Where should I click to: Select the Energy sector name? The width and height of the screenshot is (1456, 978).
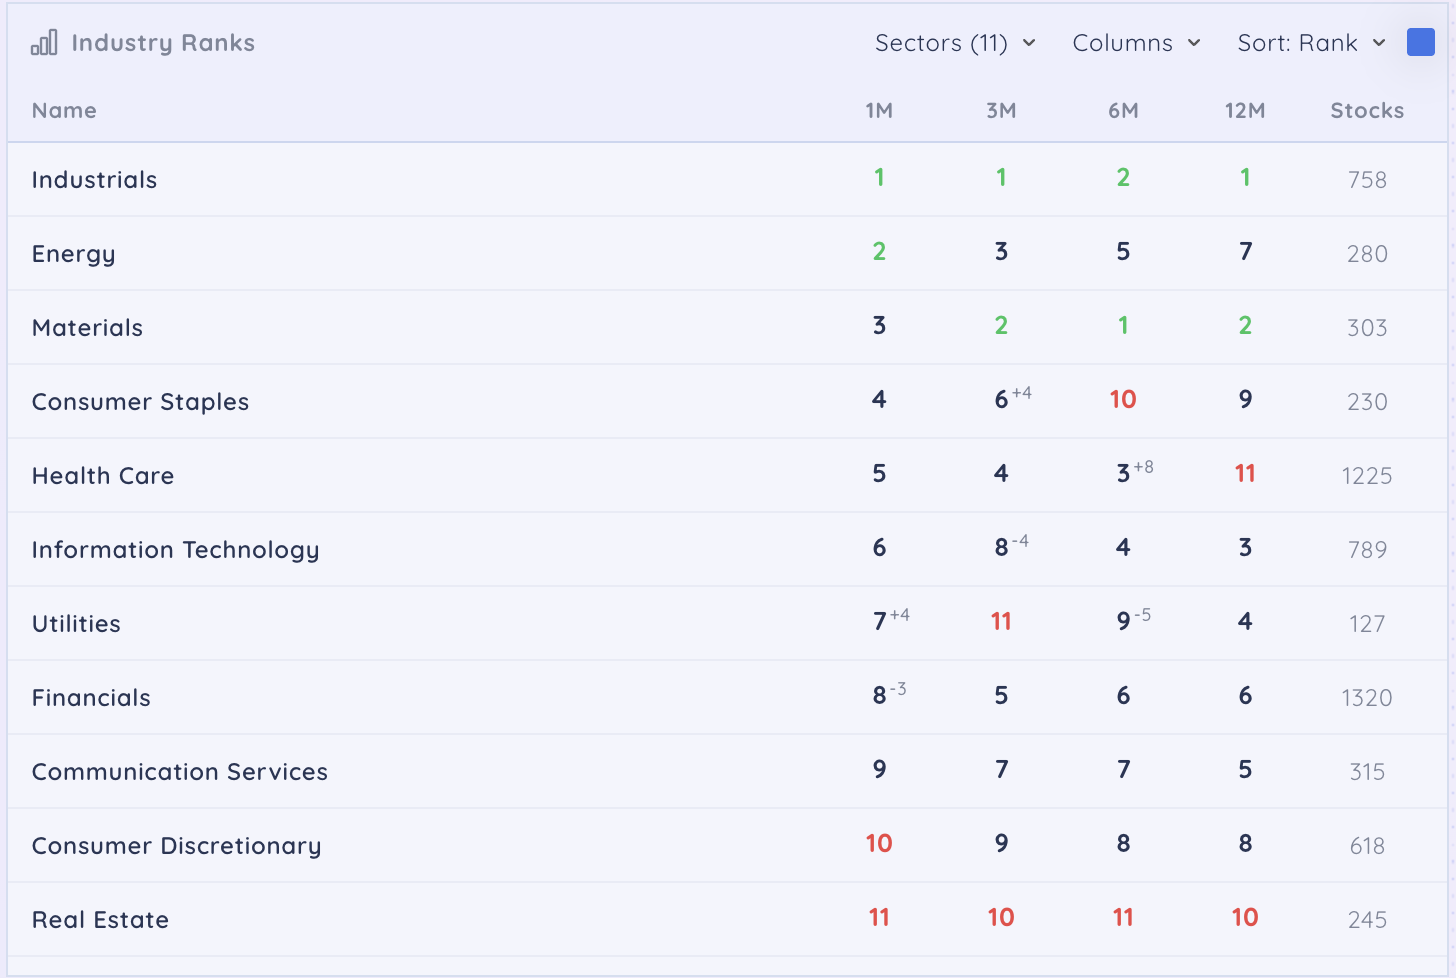click(73, 254)
